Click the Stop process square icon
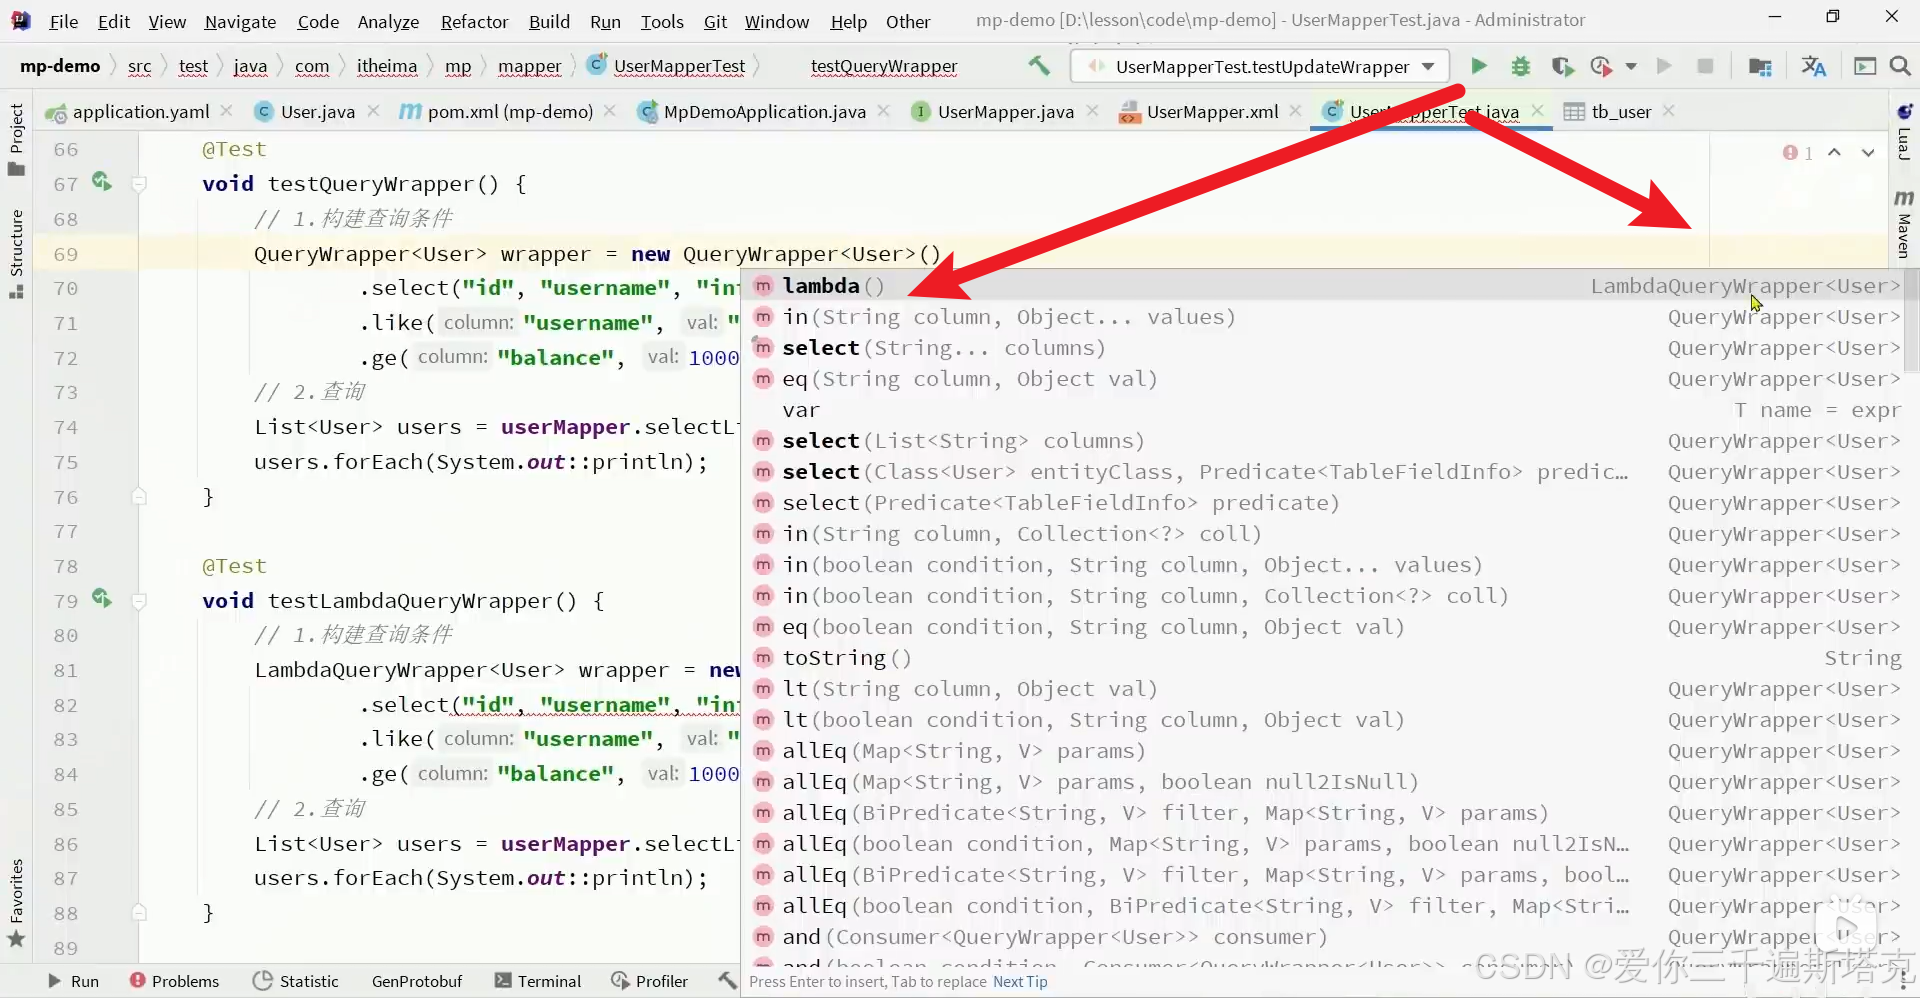This screenshot has height=998, width=1920. [1705, 66]
